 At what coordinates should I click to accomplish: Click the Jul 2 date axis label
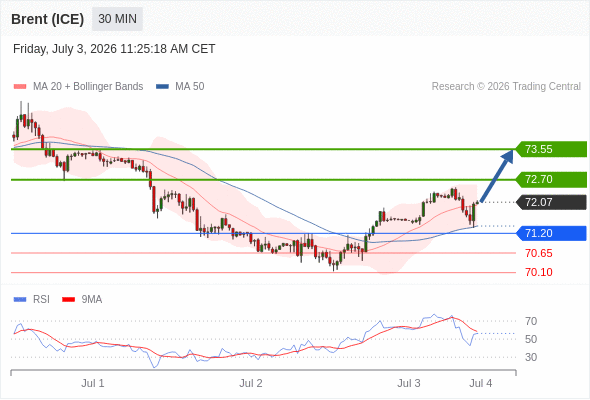[x=251, y=383]
